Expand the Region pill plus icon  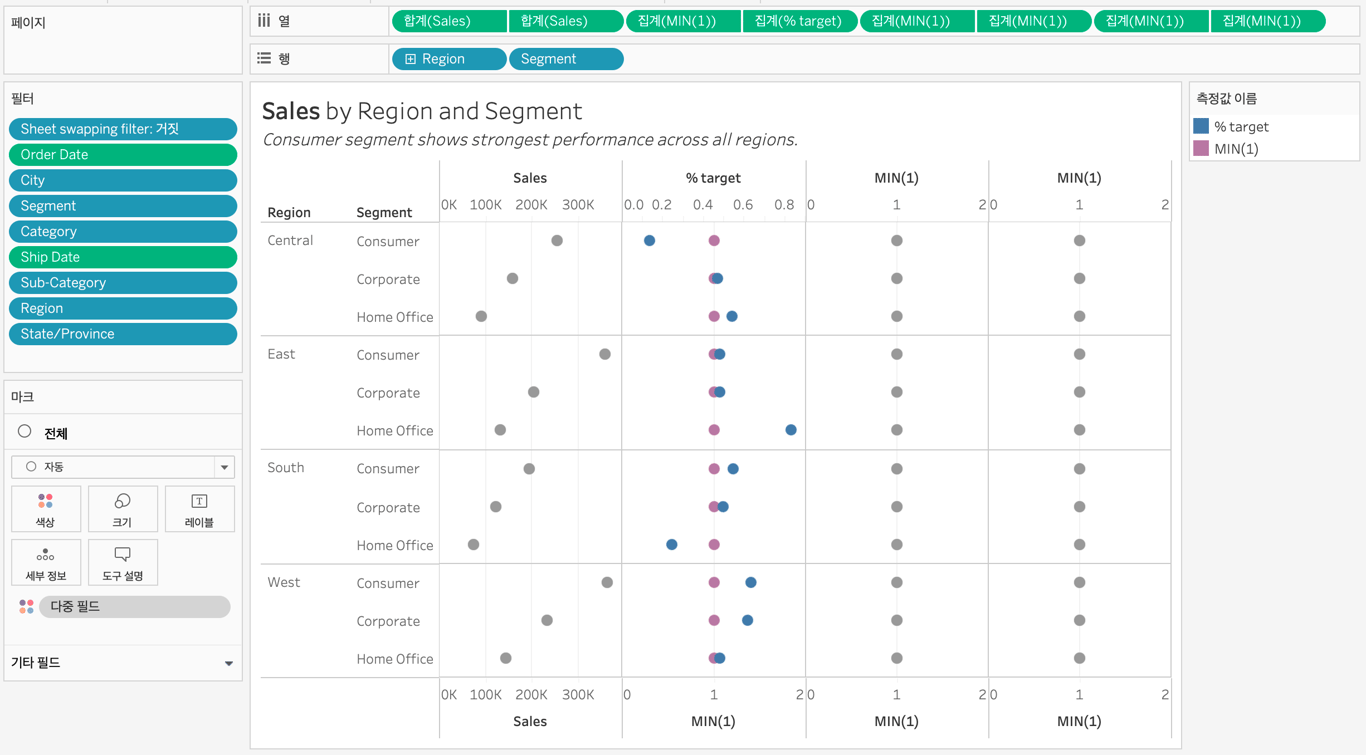coord(411,59)
